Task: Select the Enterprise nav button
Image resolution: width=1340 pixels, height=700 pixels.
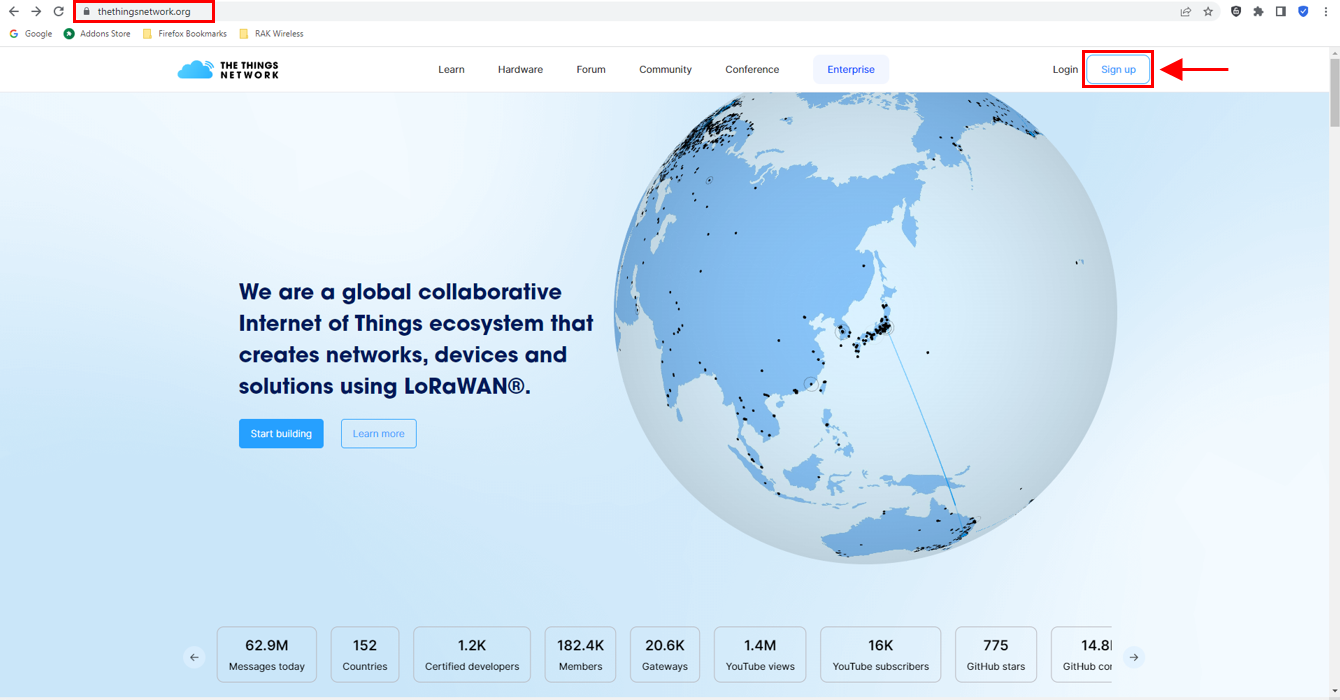Action: (x=851, y=70)
